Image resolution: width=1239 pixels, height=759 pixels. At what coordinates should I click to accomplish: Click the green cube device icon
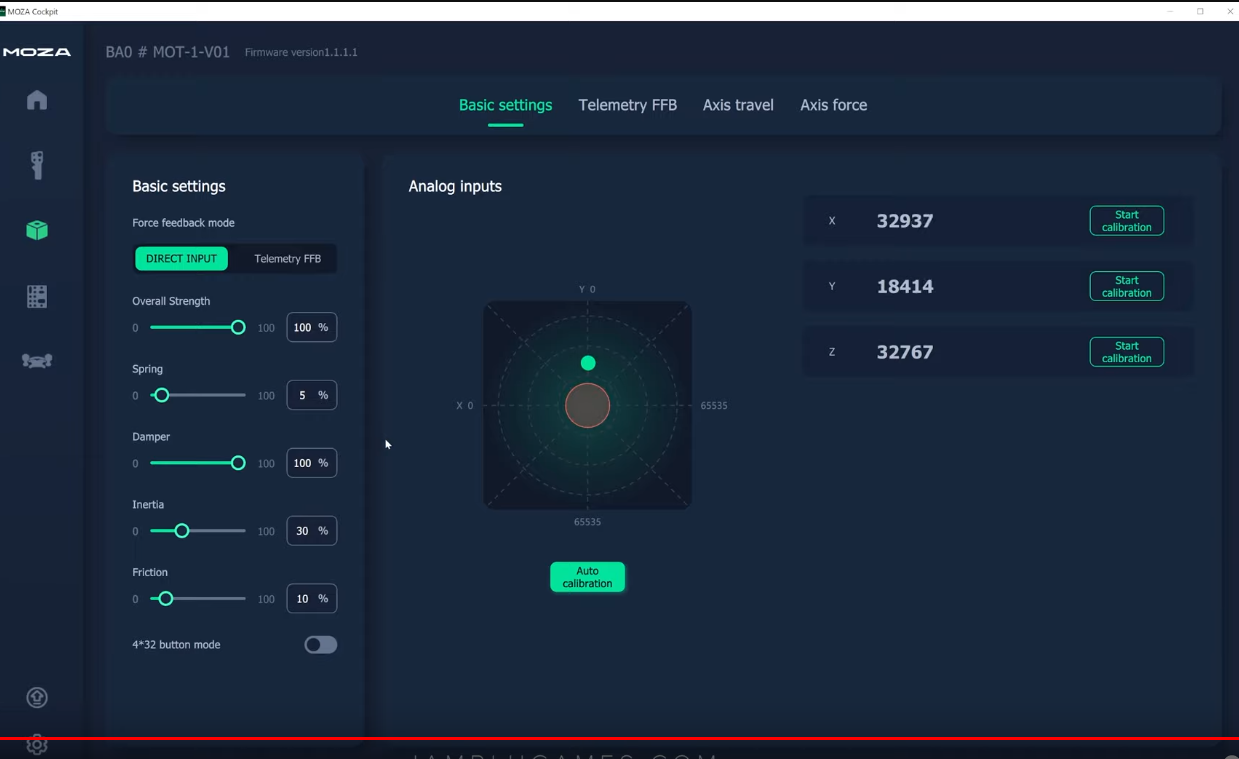pos(36,230)
